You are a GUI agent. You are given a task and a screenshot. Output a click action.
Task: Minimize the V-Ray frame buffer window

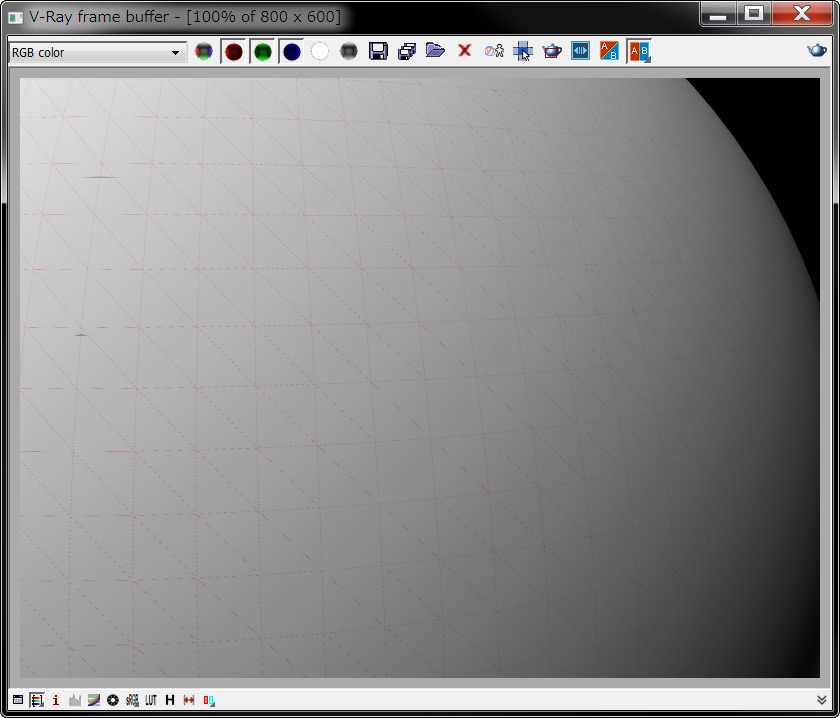(718, 14)
